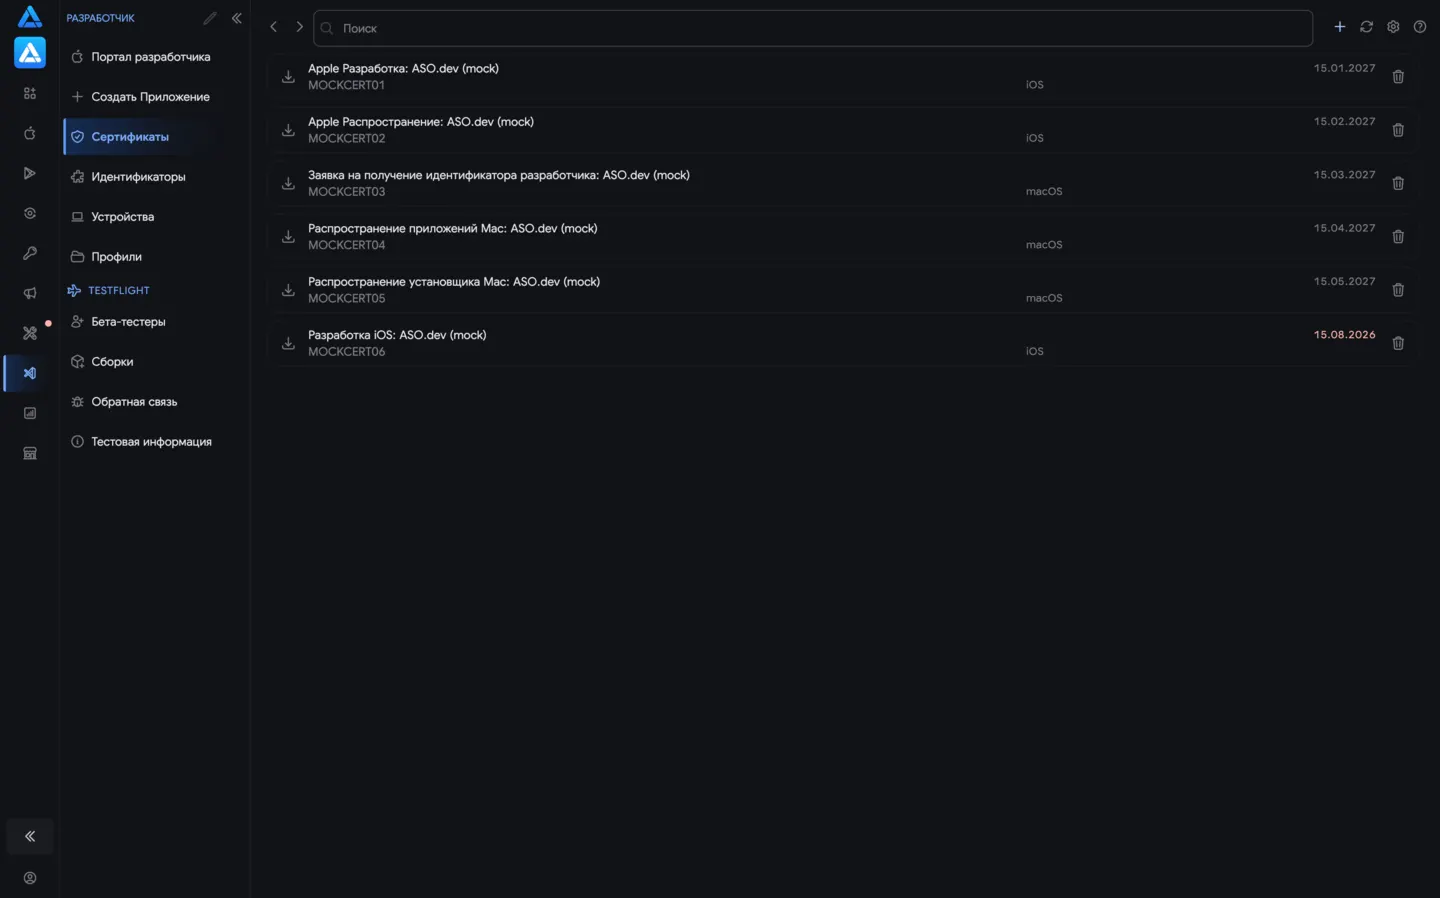Open settings gear in top toolbar
The height and width of the screenshot is (898, 1440).
[x=1393, y=27]
